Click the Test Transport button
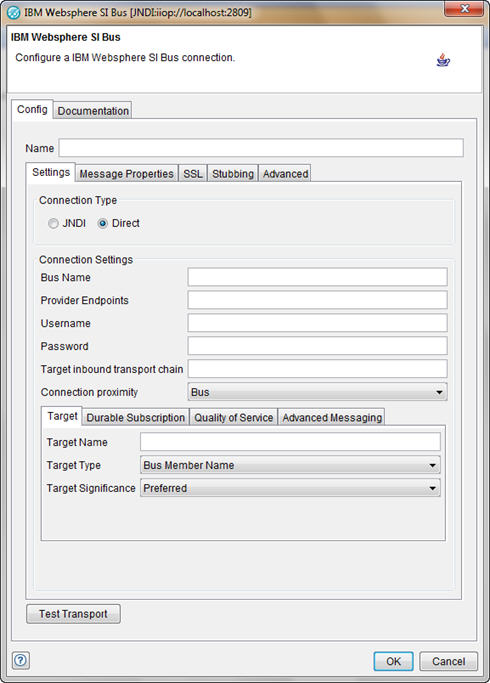 pos(73,614)
